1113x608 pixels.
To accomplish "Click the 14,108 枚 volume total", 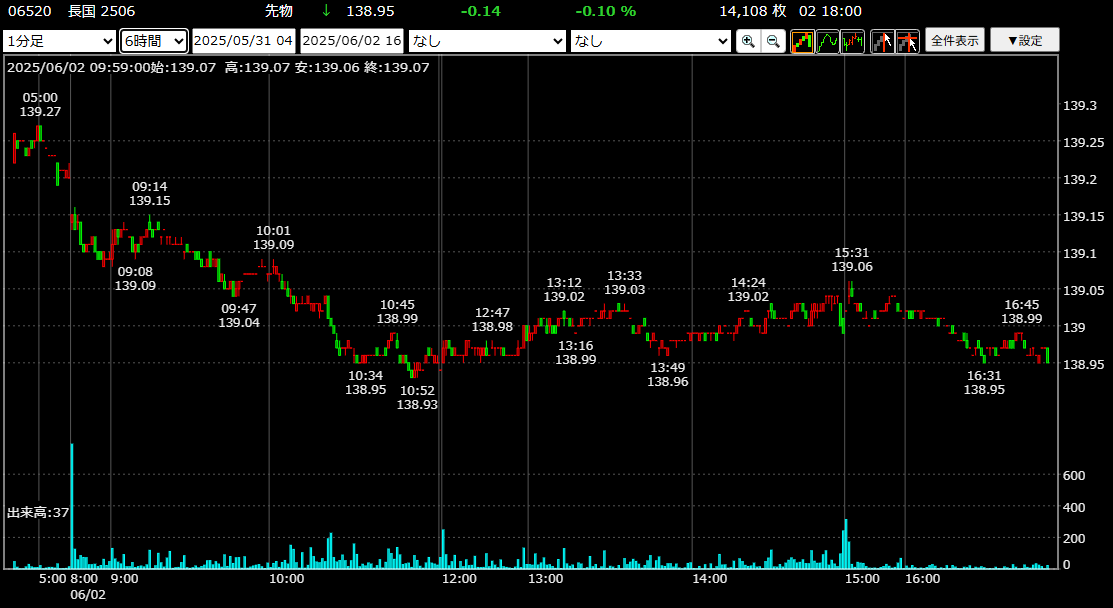I will click(x=753, y=11).
